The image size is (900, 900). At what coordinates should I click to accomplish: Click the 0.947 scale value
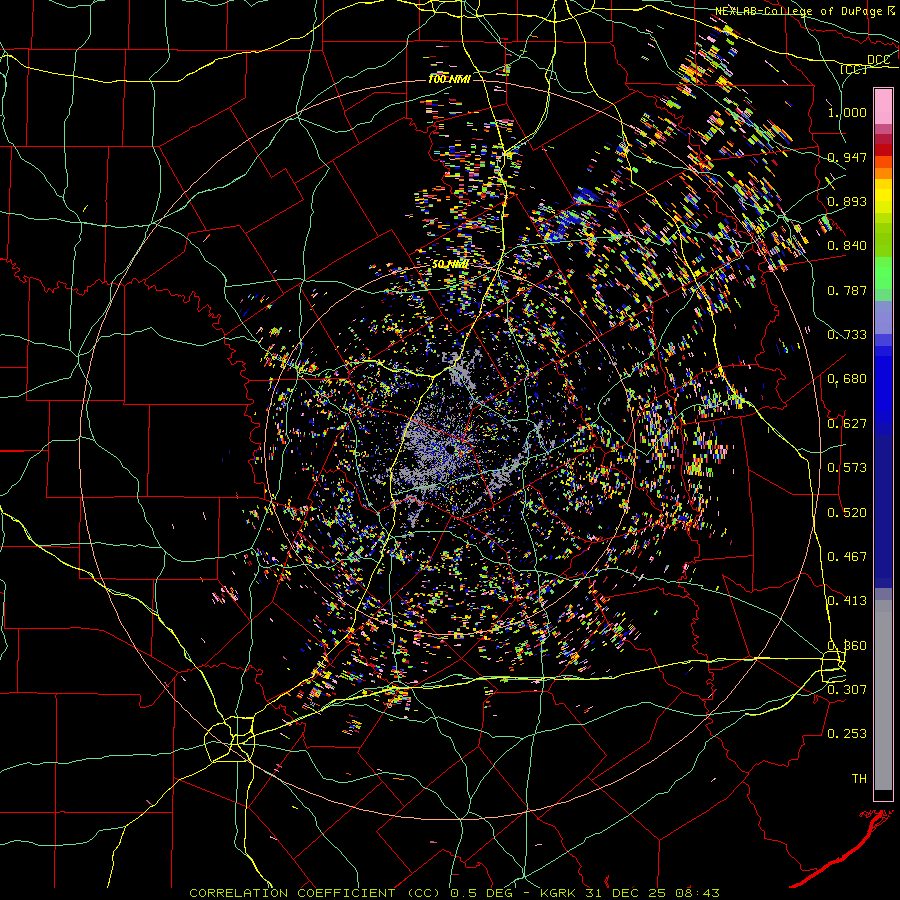(x=847, y=157)
